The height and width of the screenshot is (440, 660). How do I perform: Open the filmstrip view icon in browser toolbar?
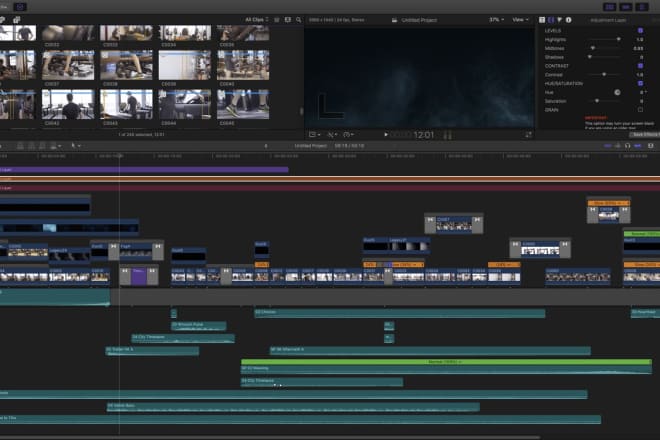tap(288, 20)
